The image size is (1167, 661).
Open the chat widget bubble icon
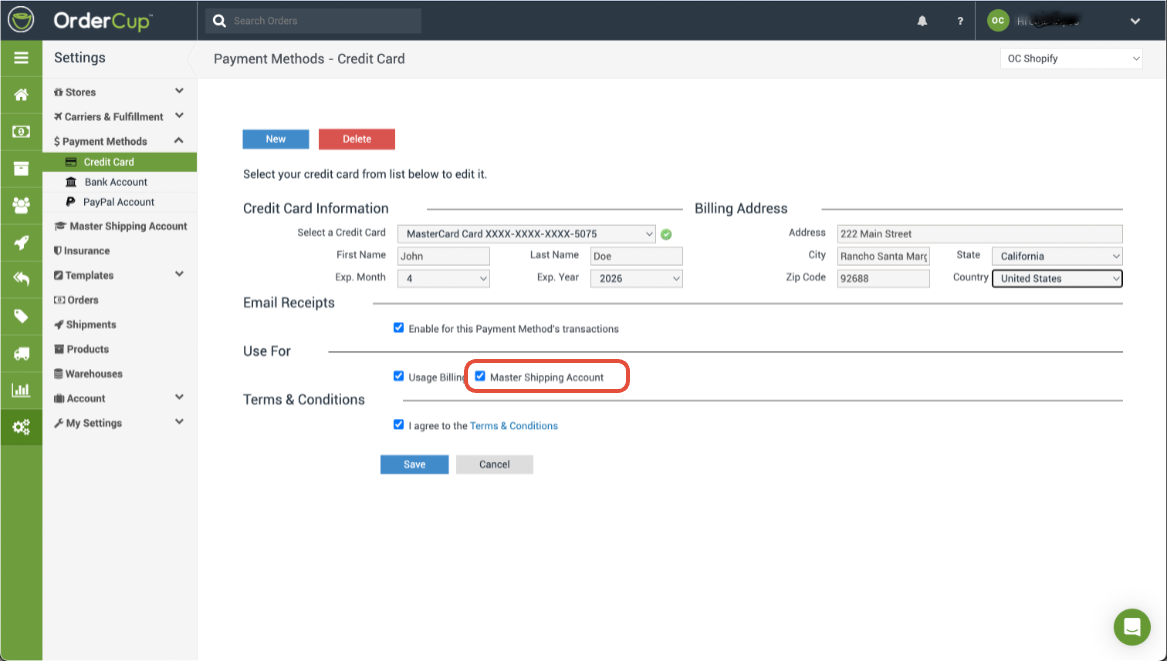1132,627
